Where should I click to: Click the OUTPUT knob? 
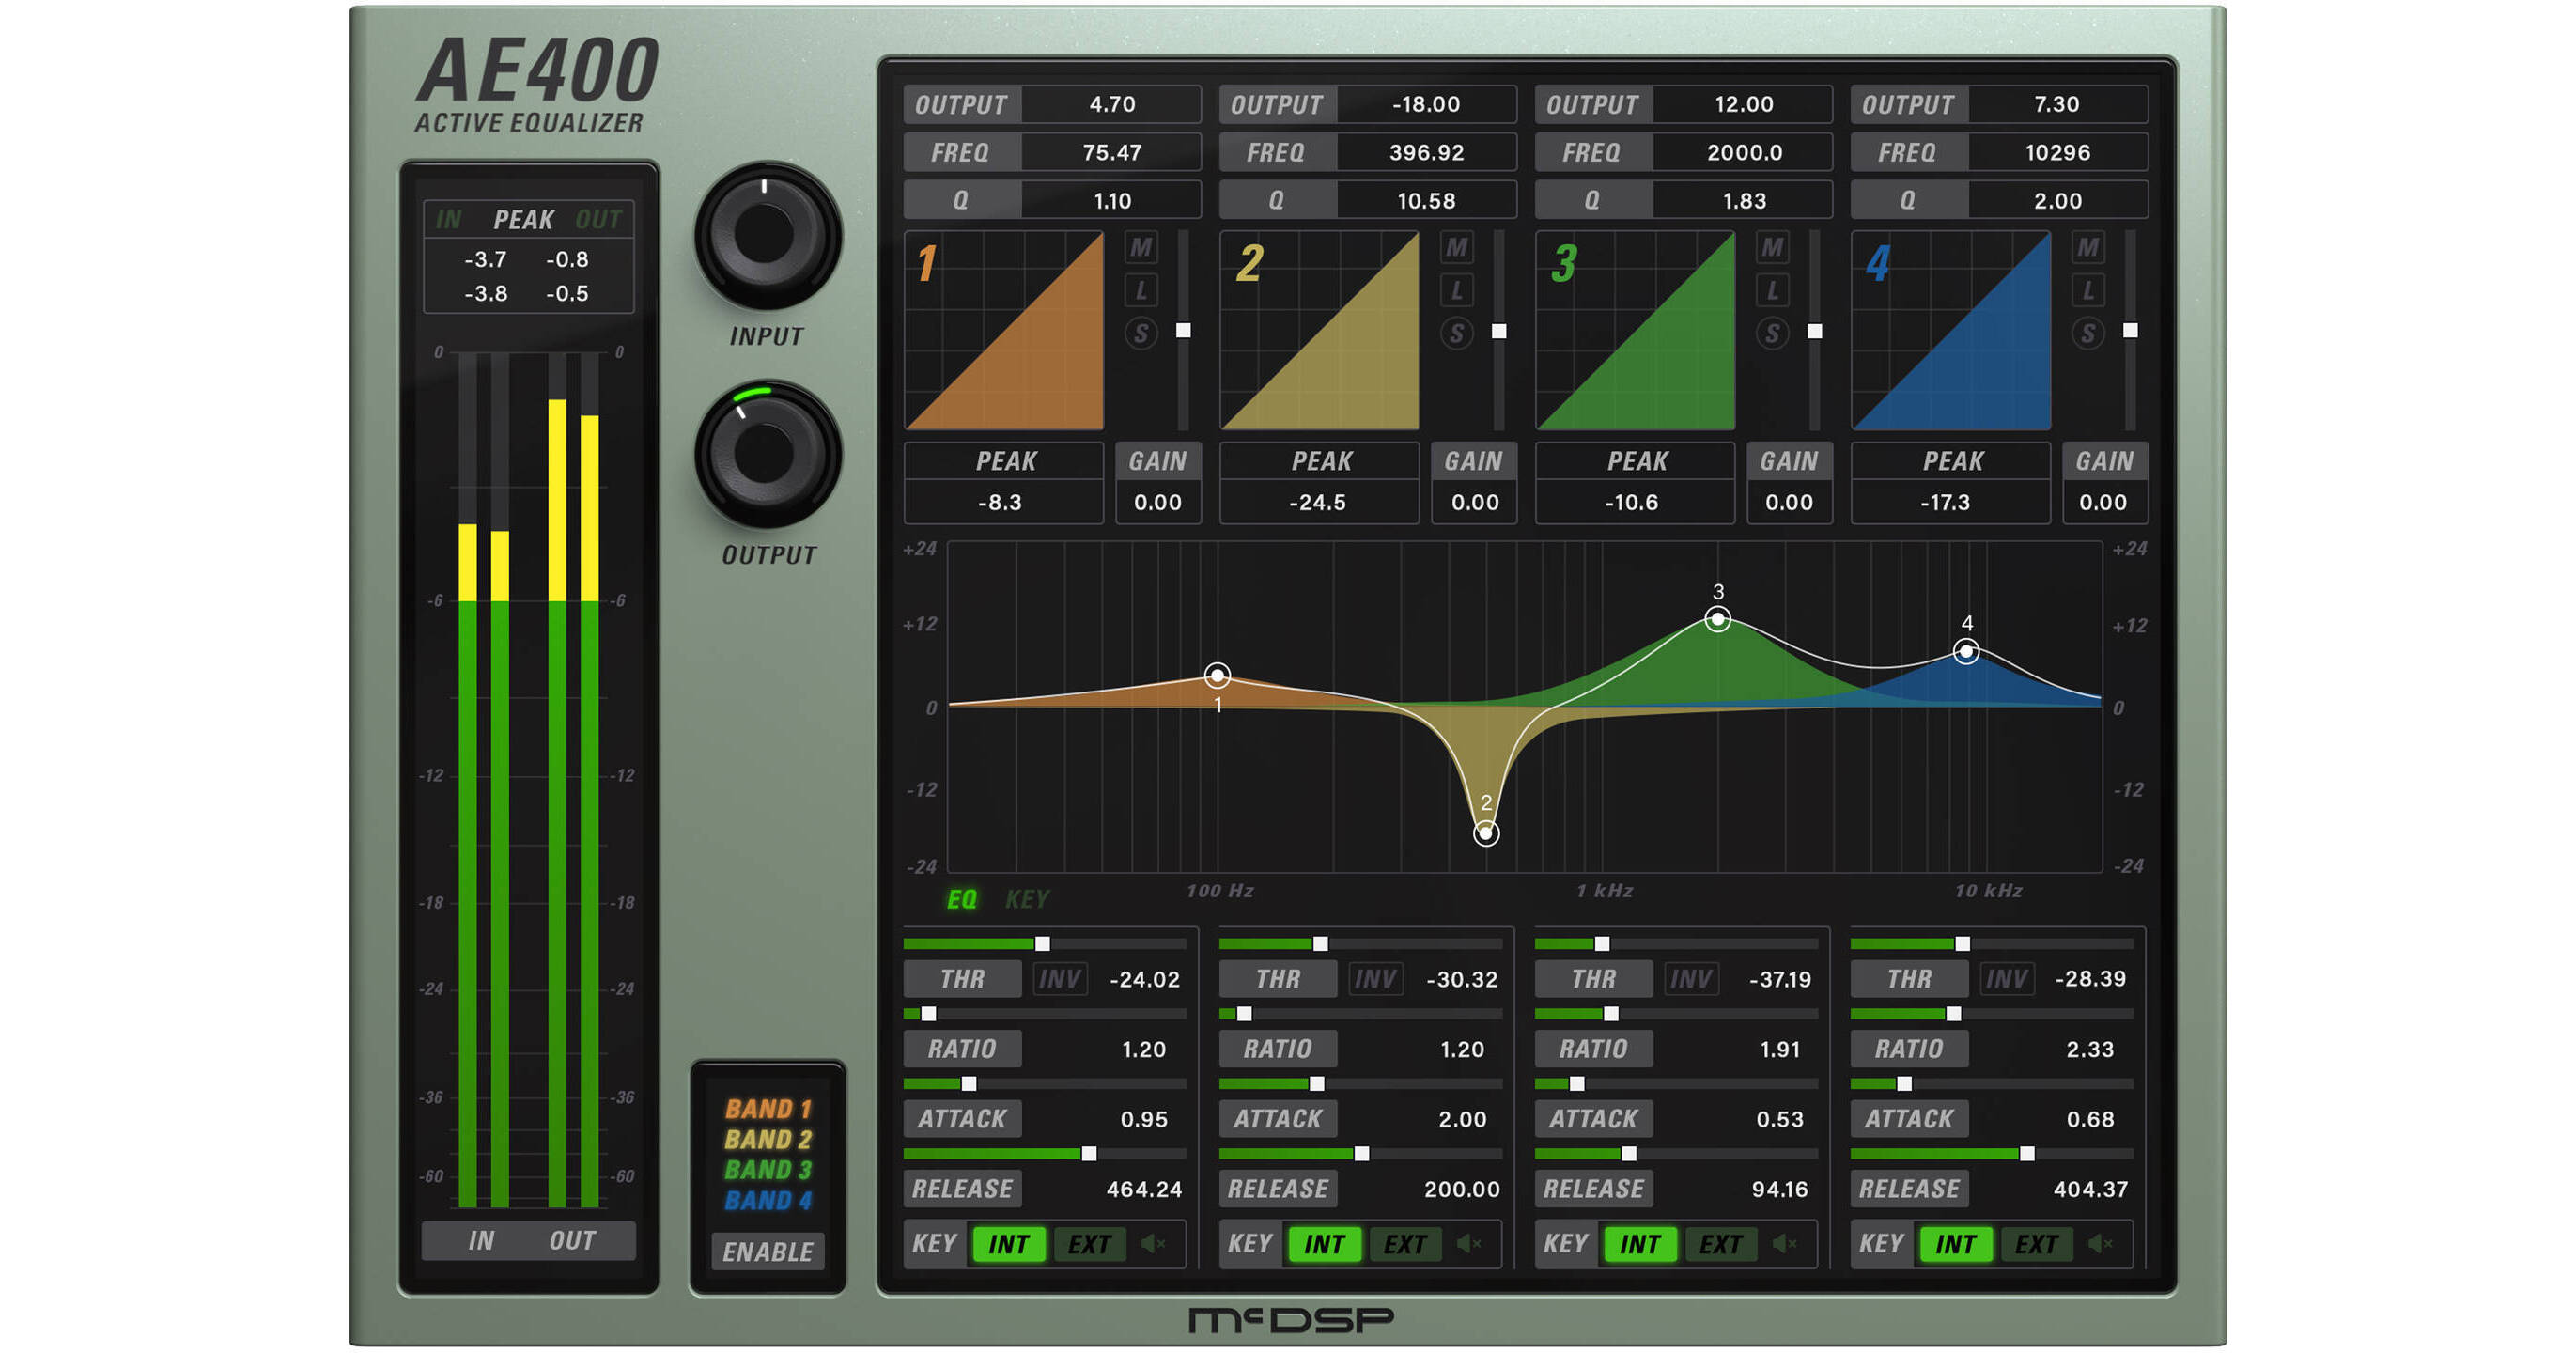click(x=767, y=455)
